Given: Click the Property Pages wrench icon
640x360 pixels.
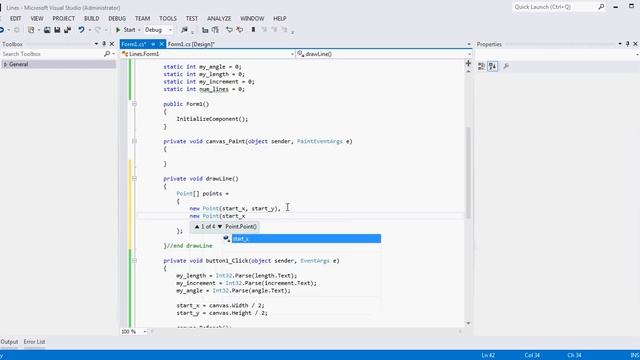Looking at the screenshot, I should coord(506,66).
